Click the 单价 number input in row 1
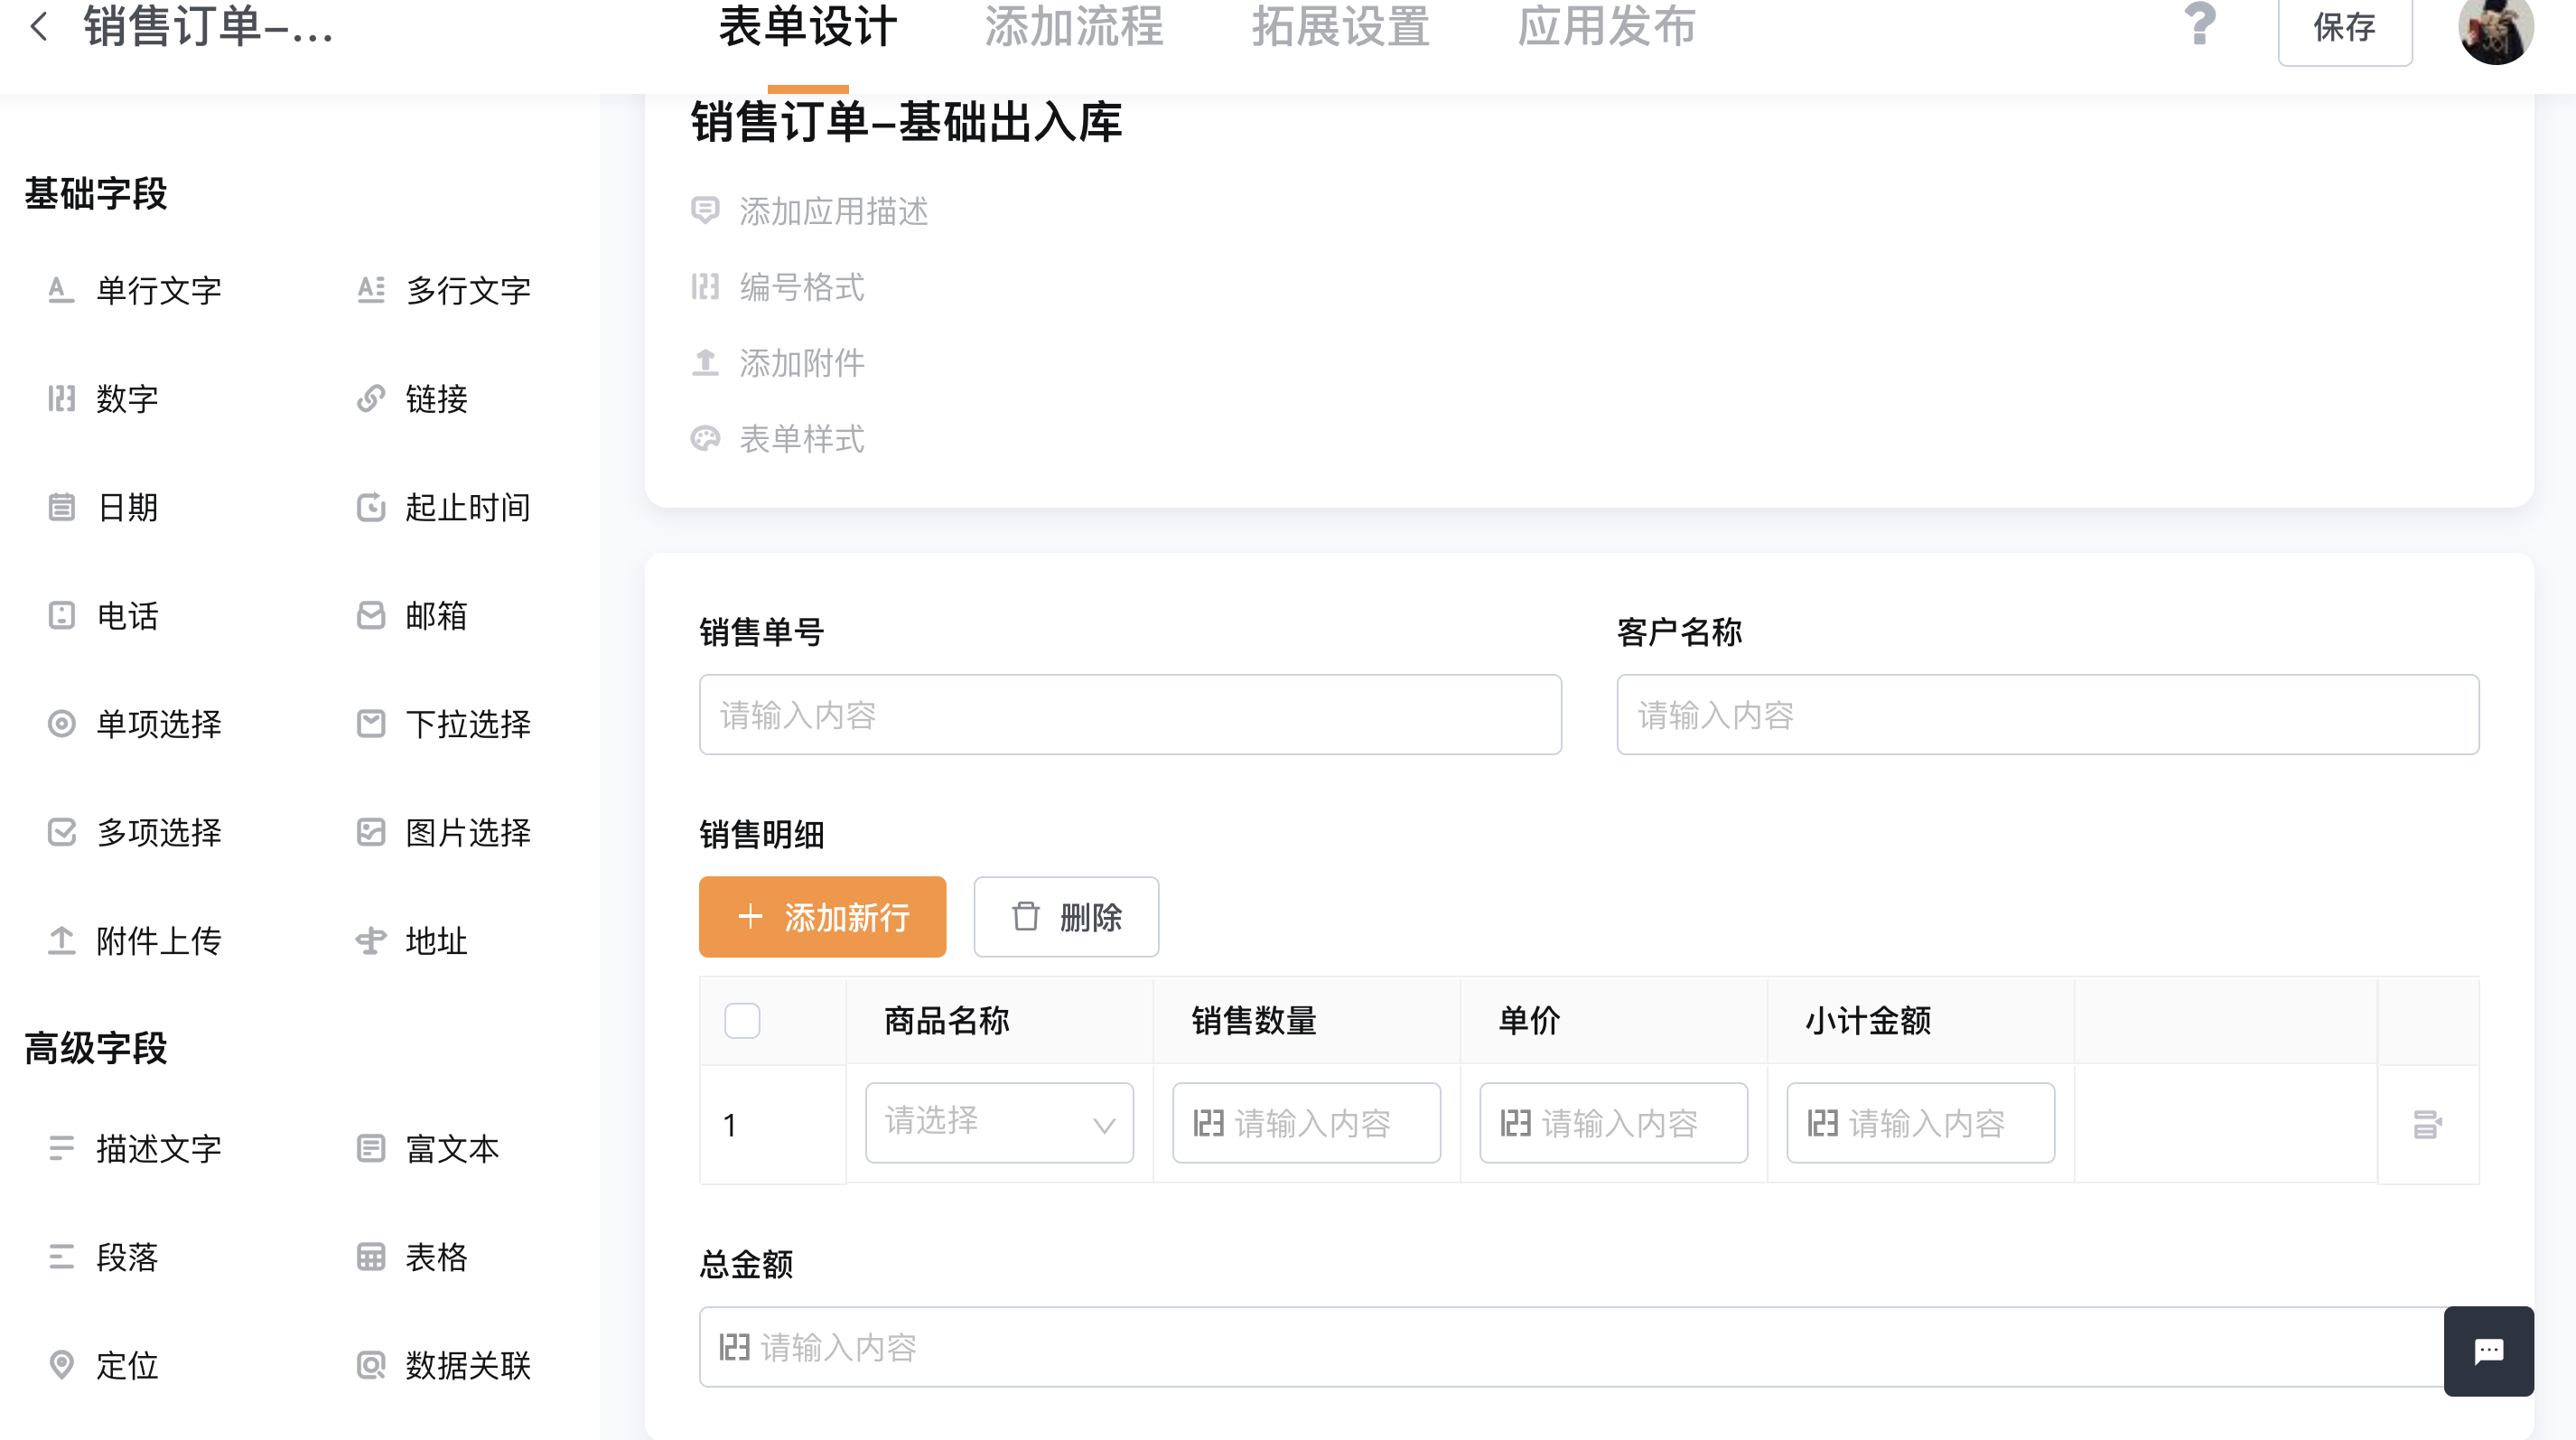 (1613, 1123)
